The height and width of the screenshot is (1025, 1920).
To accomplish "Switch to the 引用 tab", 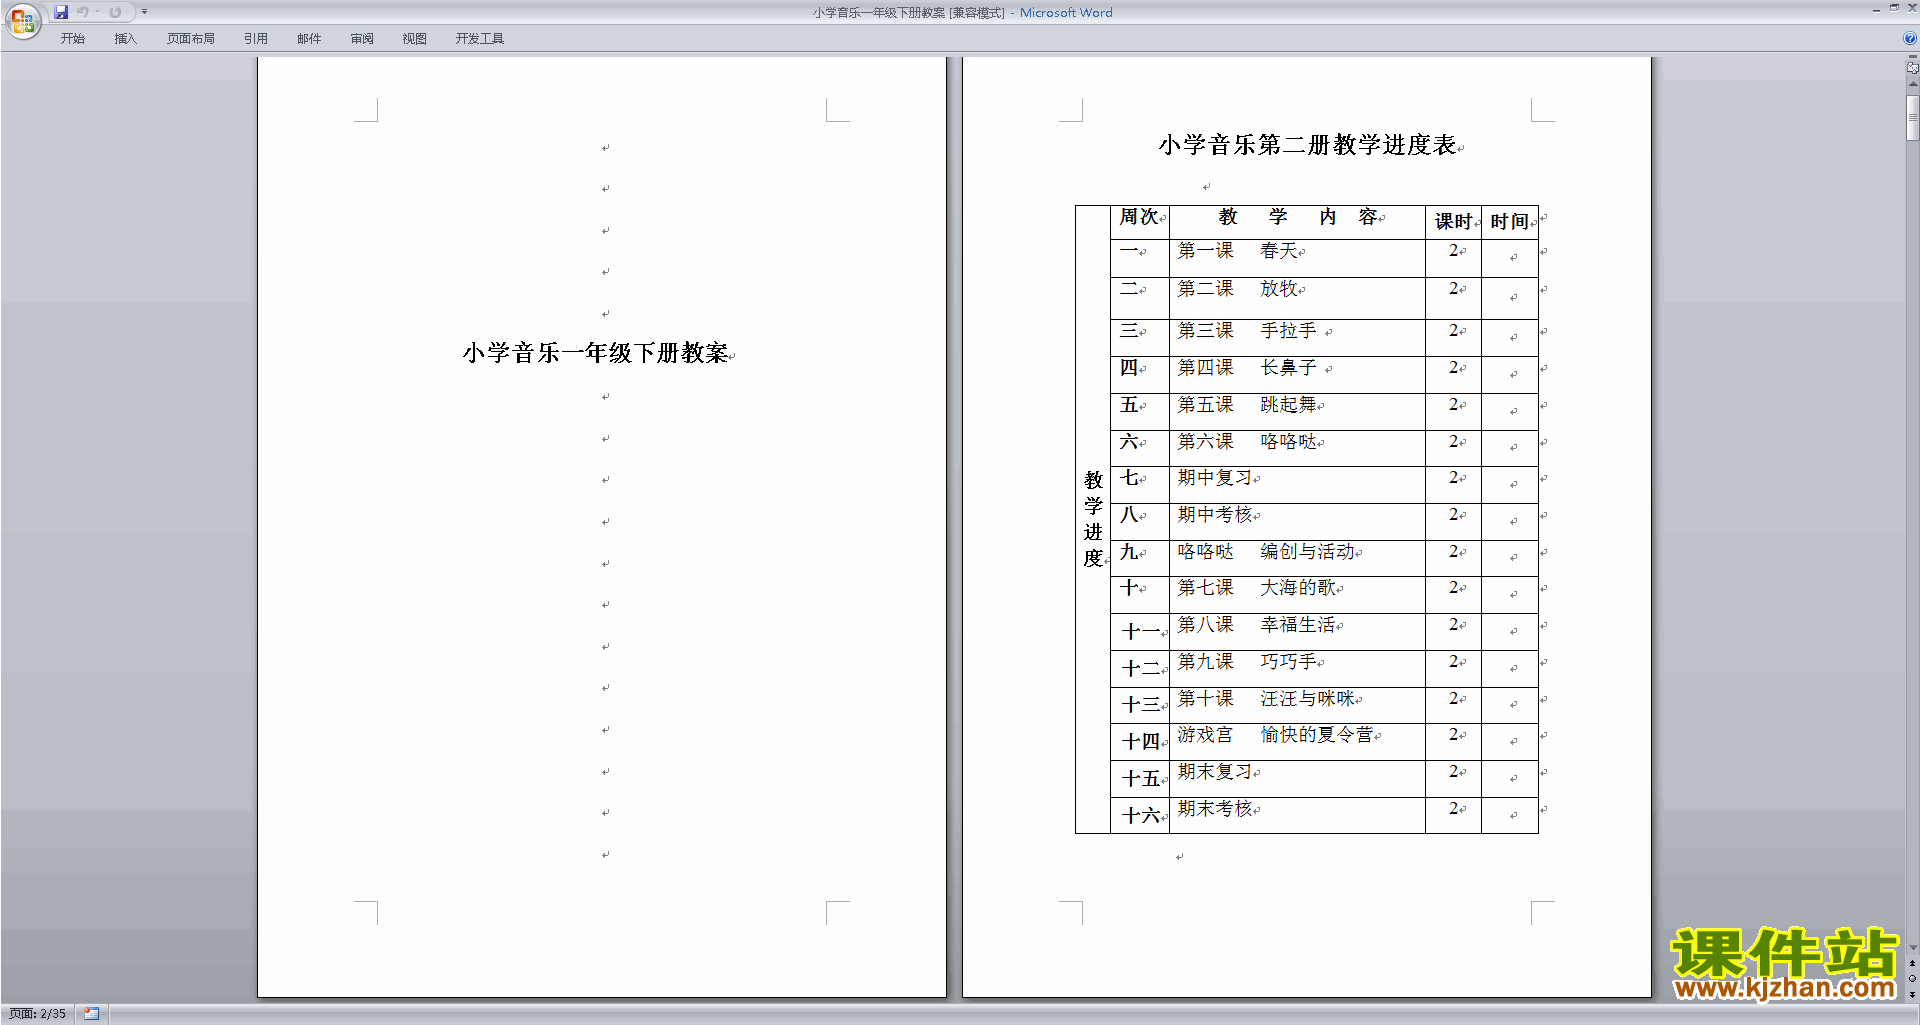I will pos(256,39).
